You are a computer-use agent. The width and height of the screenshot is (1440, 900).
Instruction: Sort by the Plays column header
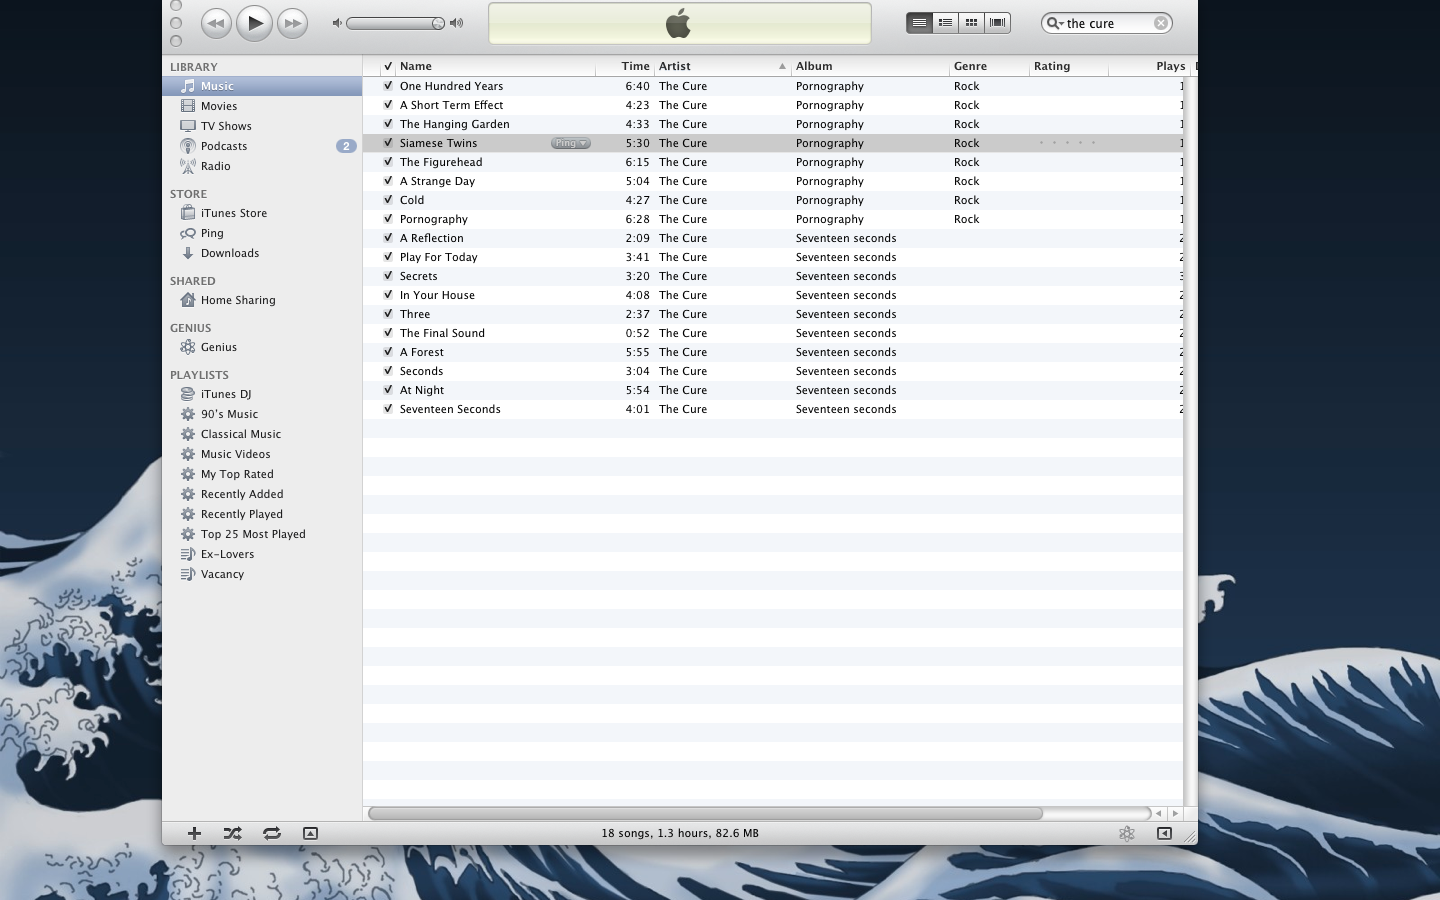[x=1149, y=66]
